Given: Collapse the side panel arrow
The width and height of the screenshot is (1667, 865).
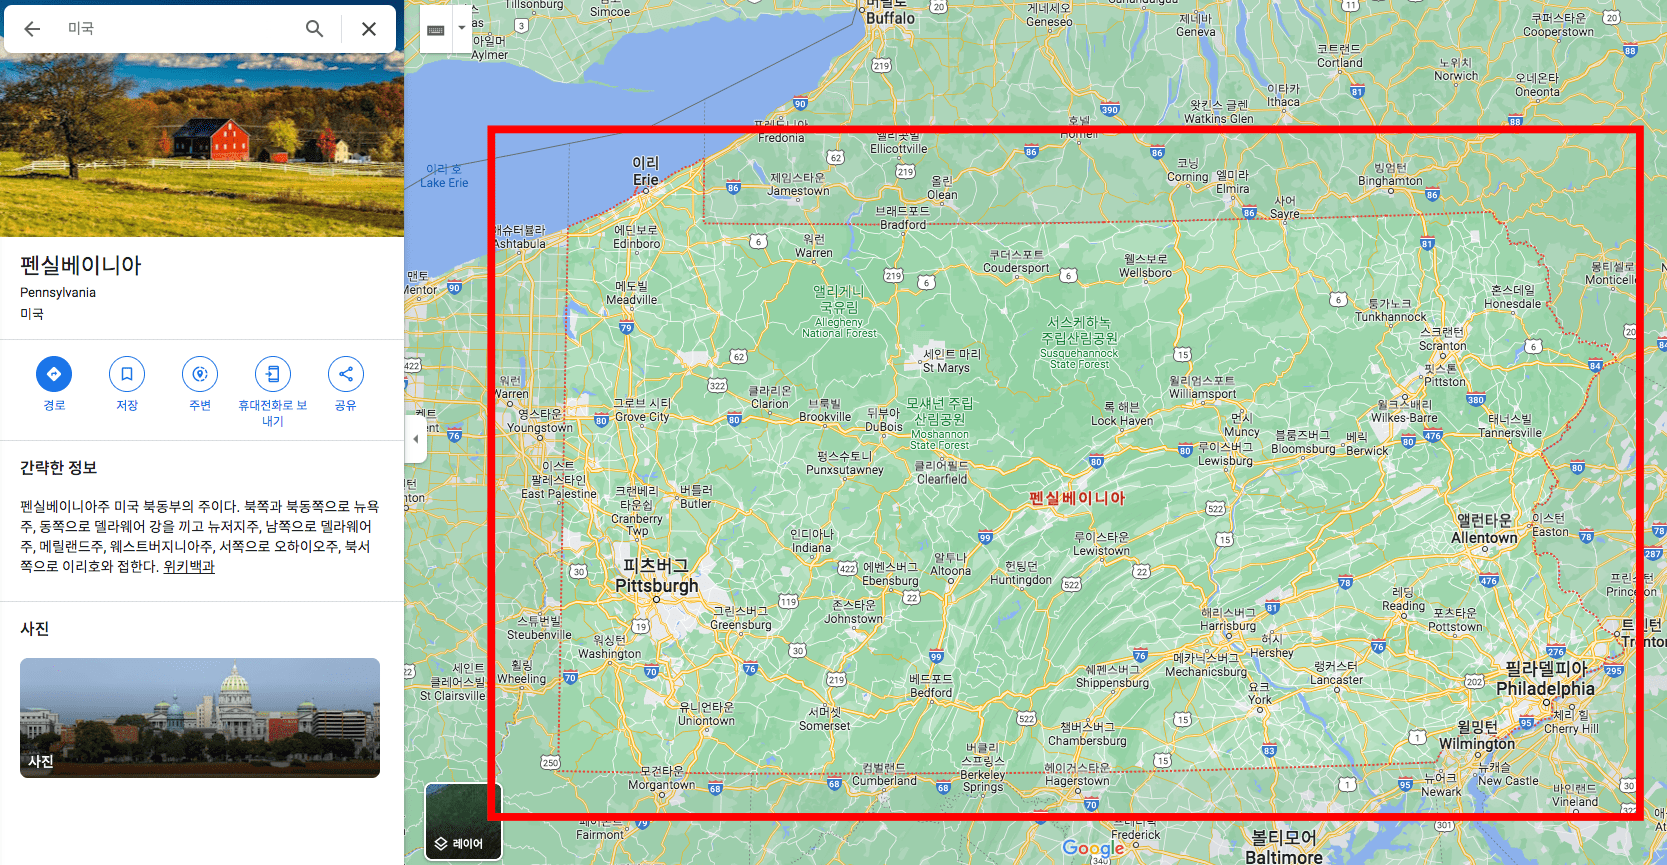Looking at the screenshot, I should tap(416, 439).
